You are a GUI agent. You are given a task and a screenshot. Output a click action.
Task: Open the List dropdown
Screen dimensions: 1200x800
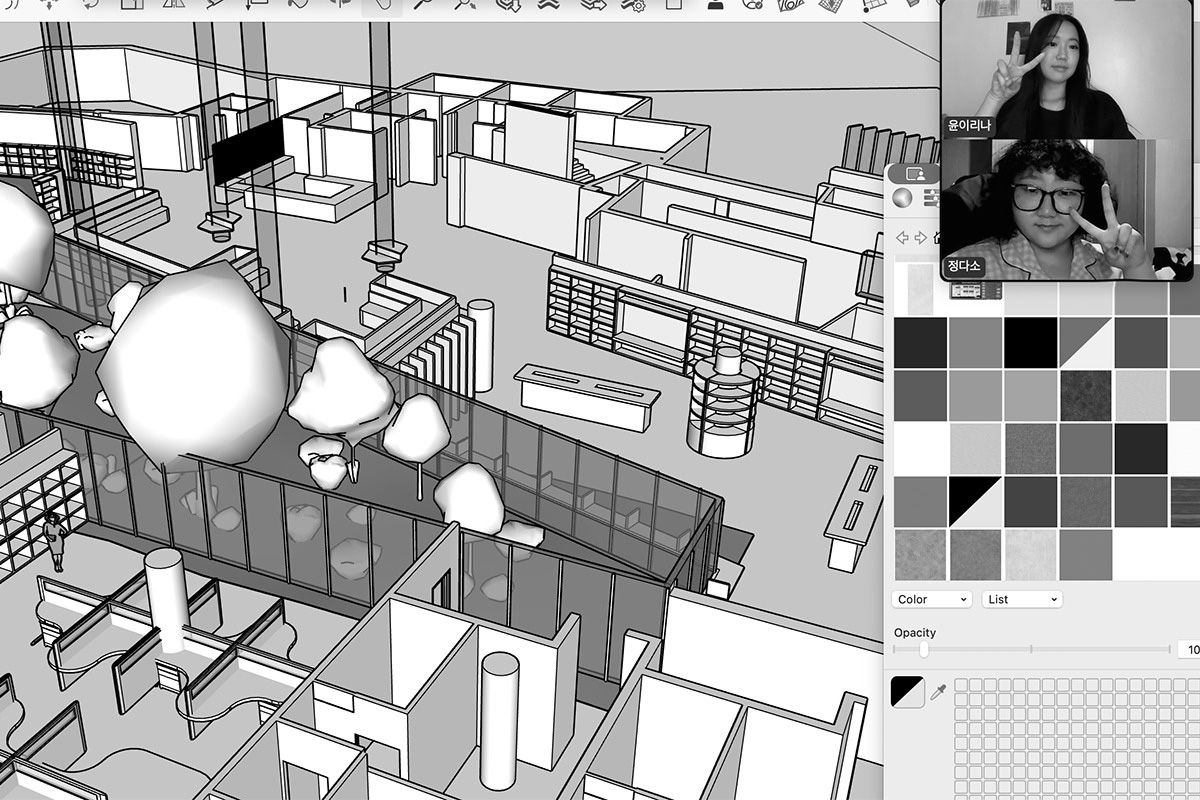point(1021,599)
